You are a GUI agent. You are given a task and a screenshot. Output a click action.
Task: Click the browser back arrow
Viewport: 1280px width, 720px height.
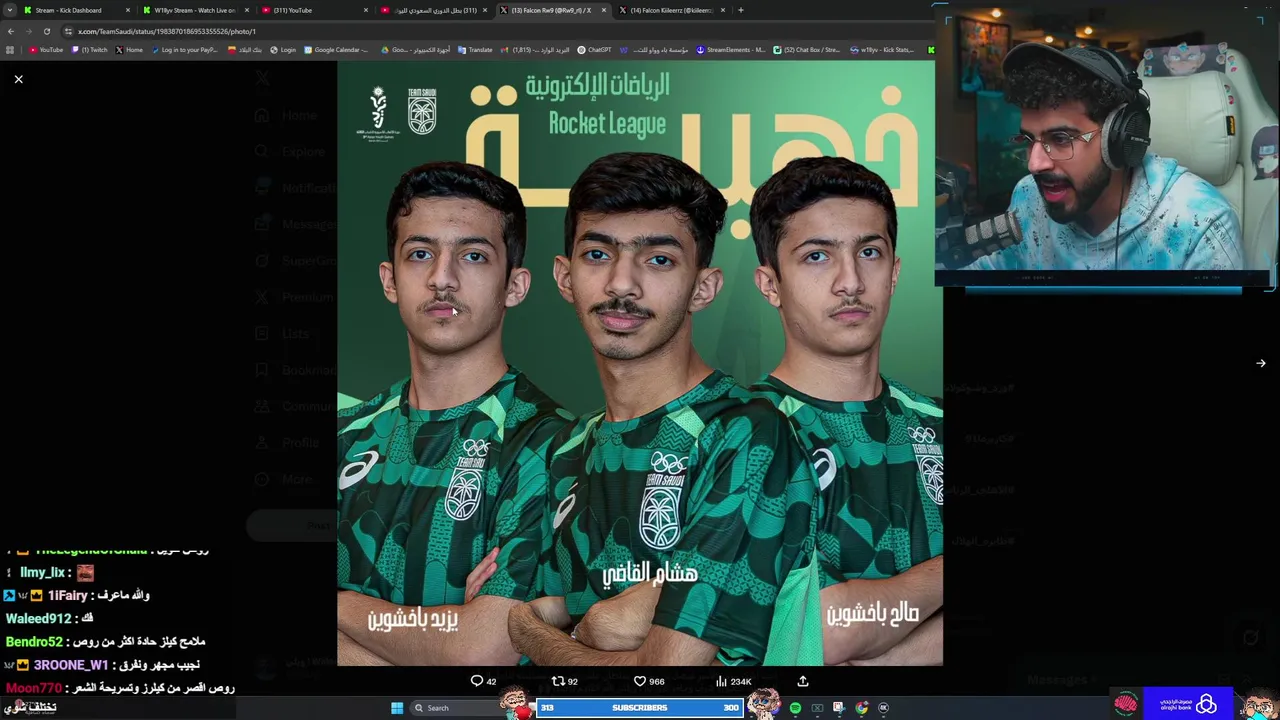pos(10,31)
